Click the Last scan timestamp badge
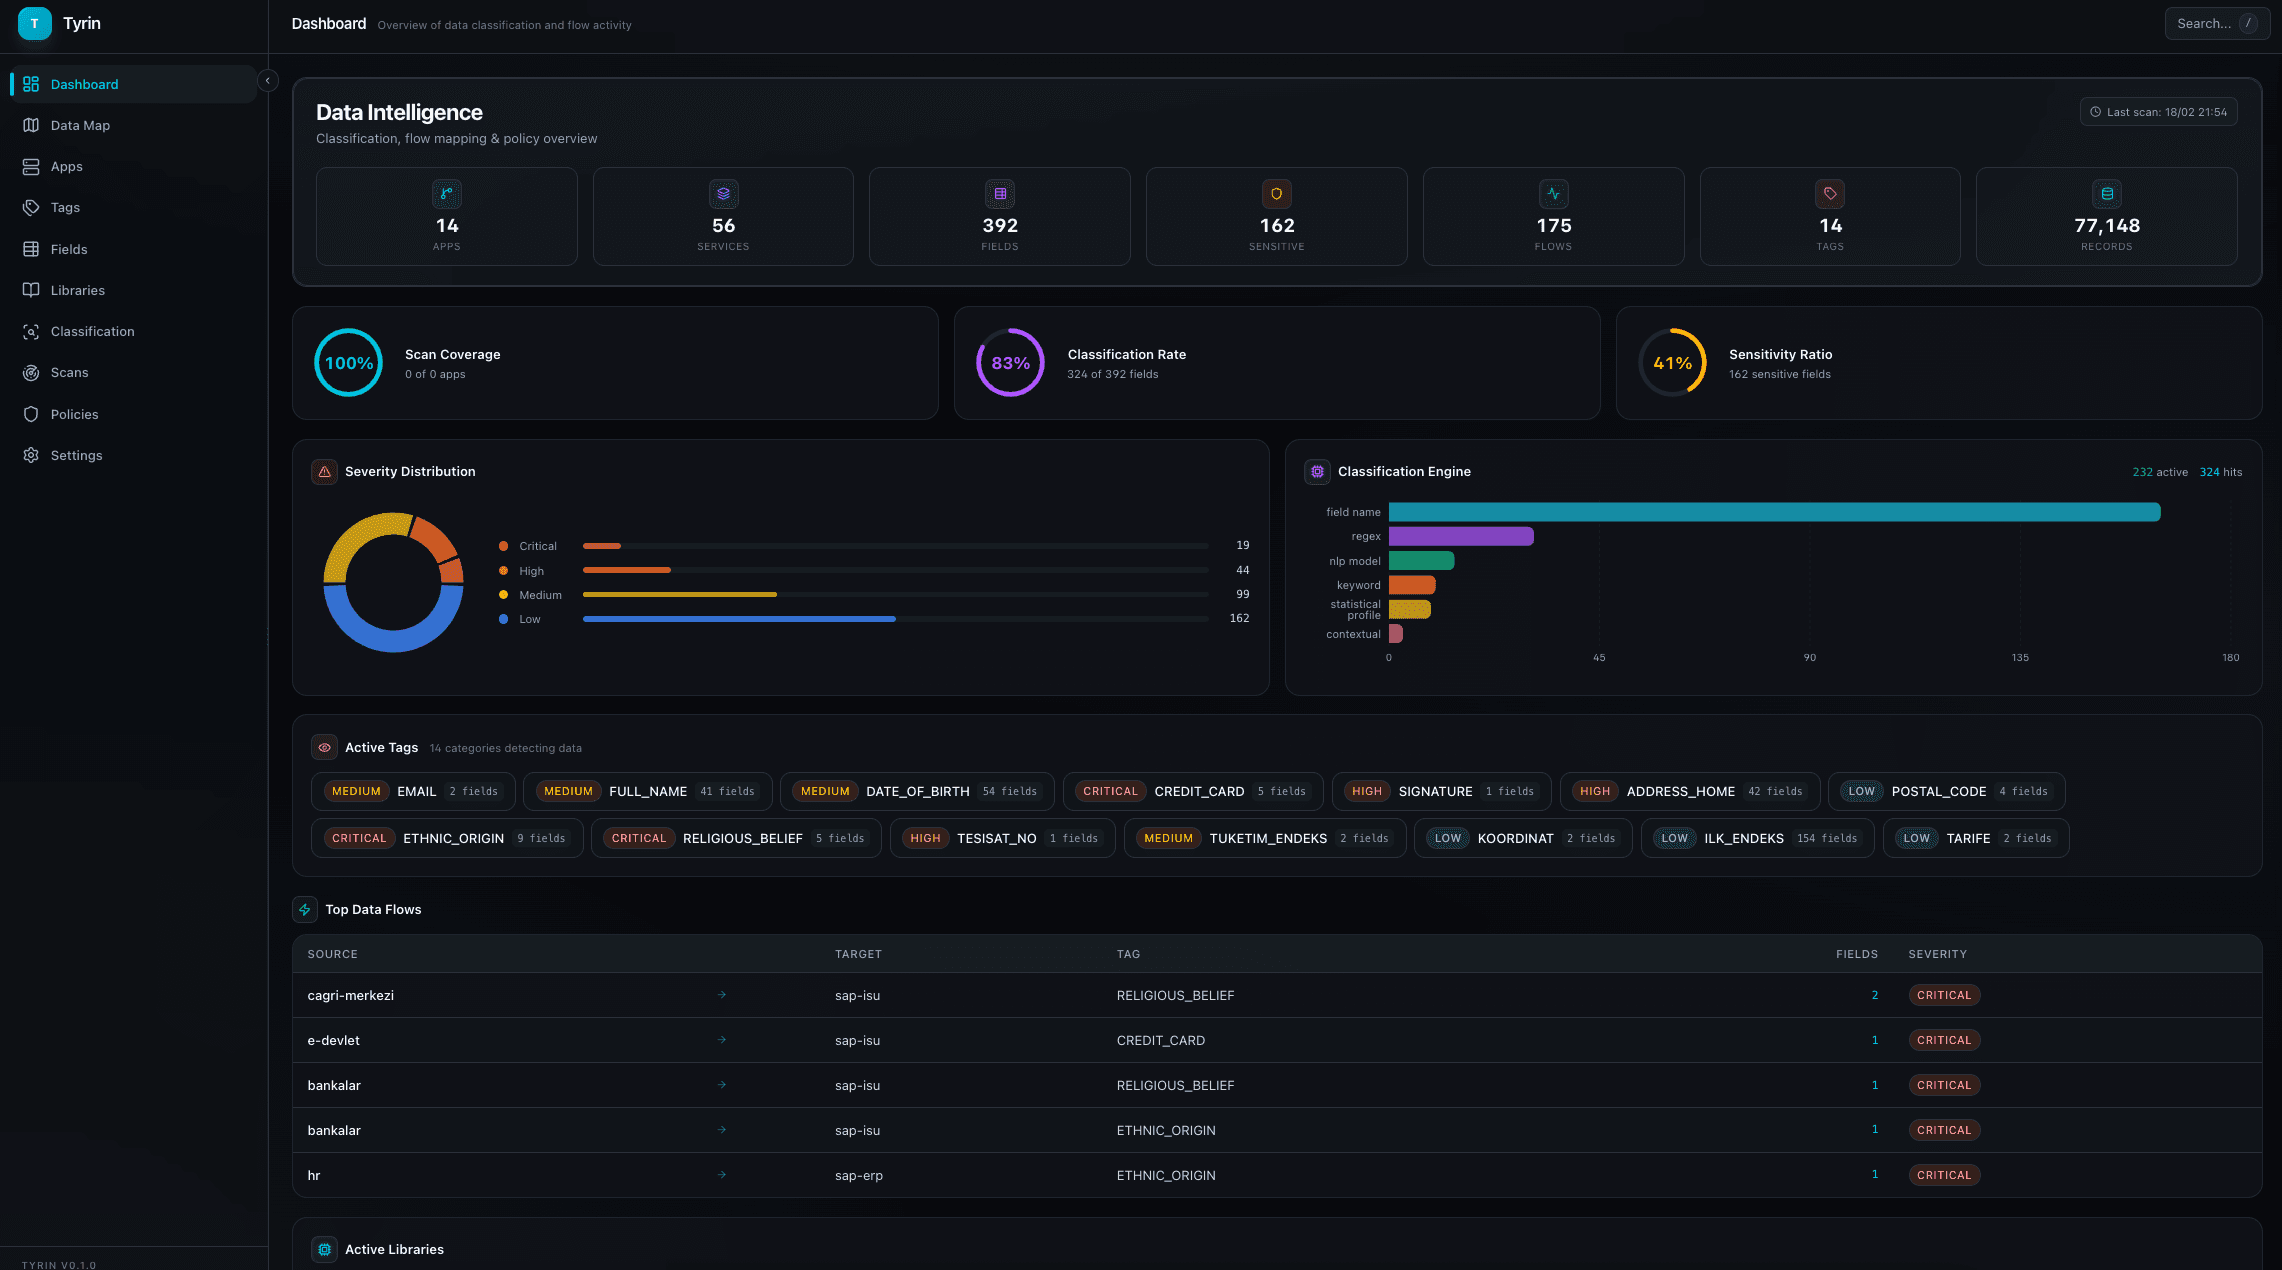 click(2158, 112)
